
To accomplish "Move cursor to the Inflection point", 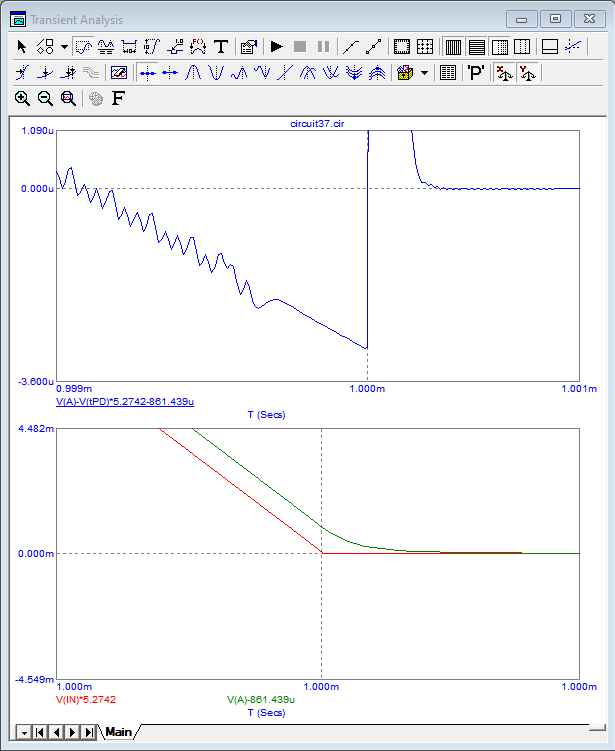I will [285, 73].
